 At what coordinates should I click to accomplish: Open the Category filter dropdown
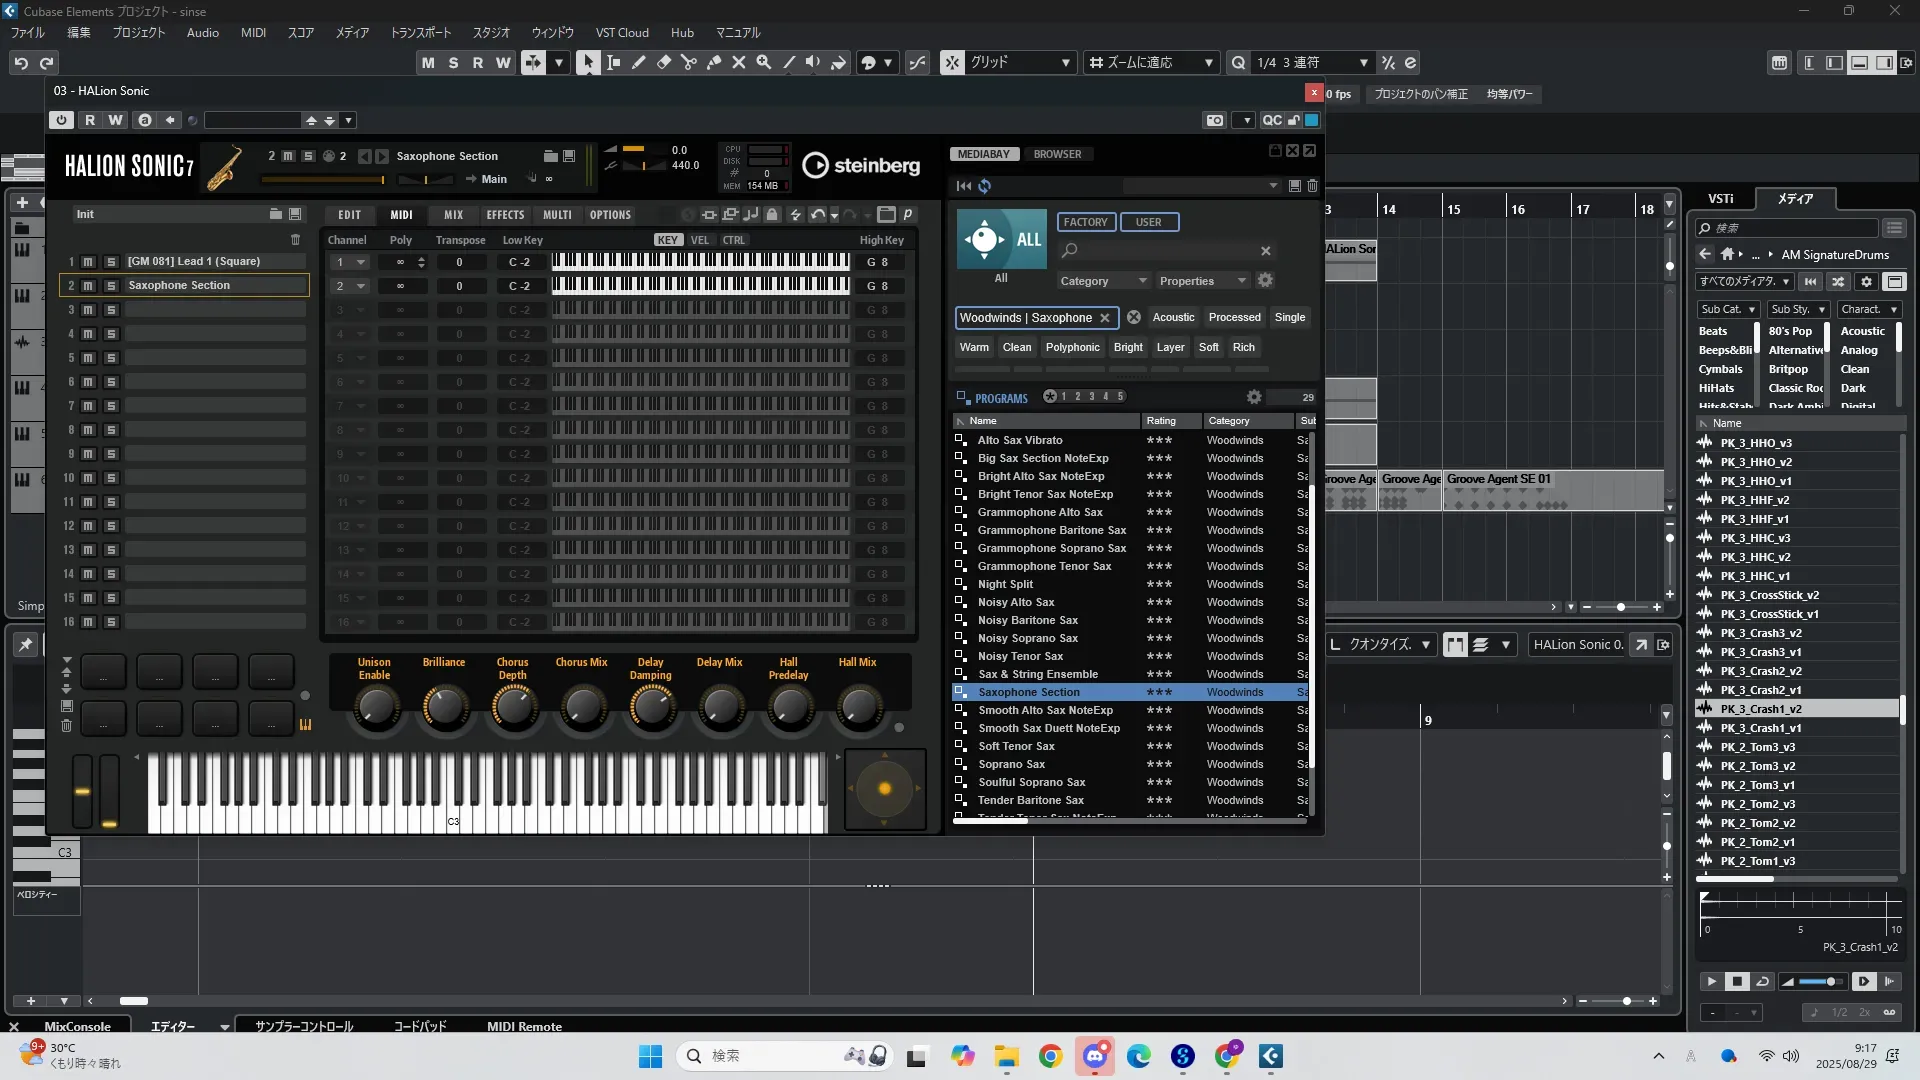(1102, 281)
